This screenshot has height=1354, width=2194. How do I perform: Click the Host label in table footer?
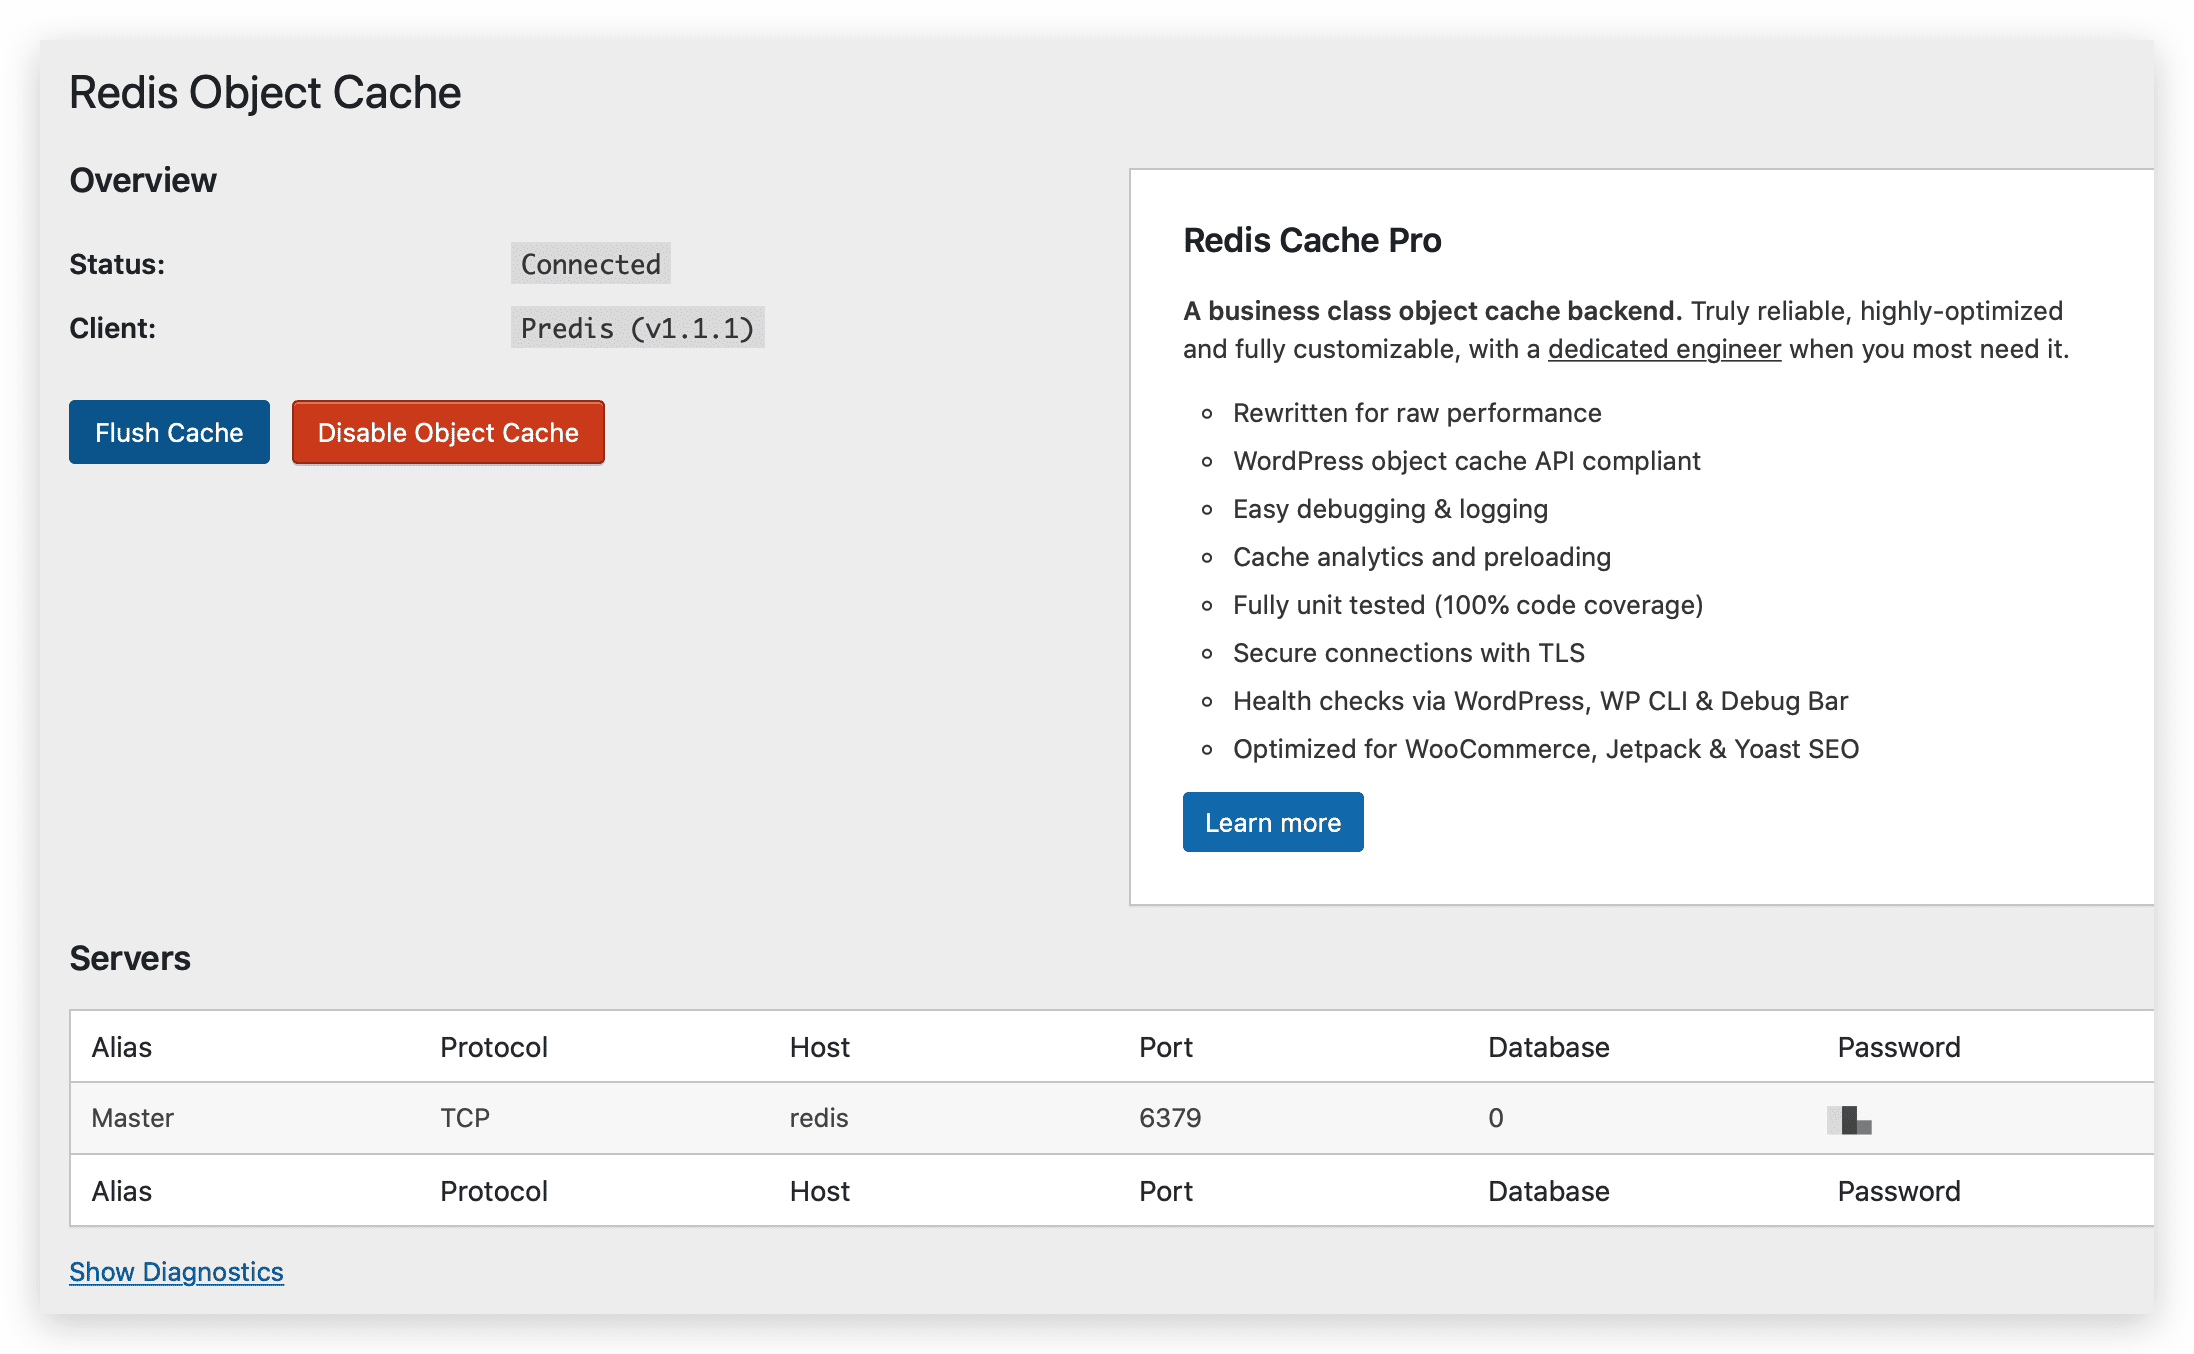819,1191
